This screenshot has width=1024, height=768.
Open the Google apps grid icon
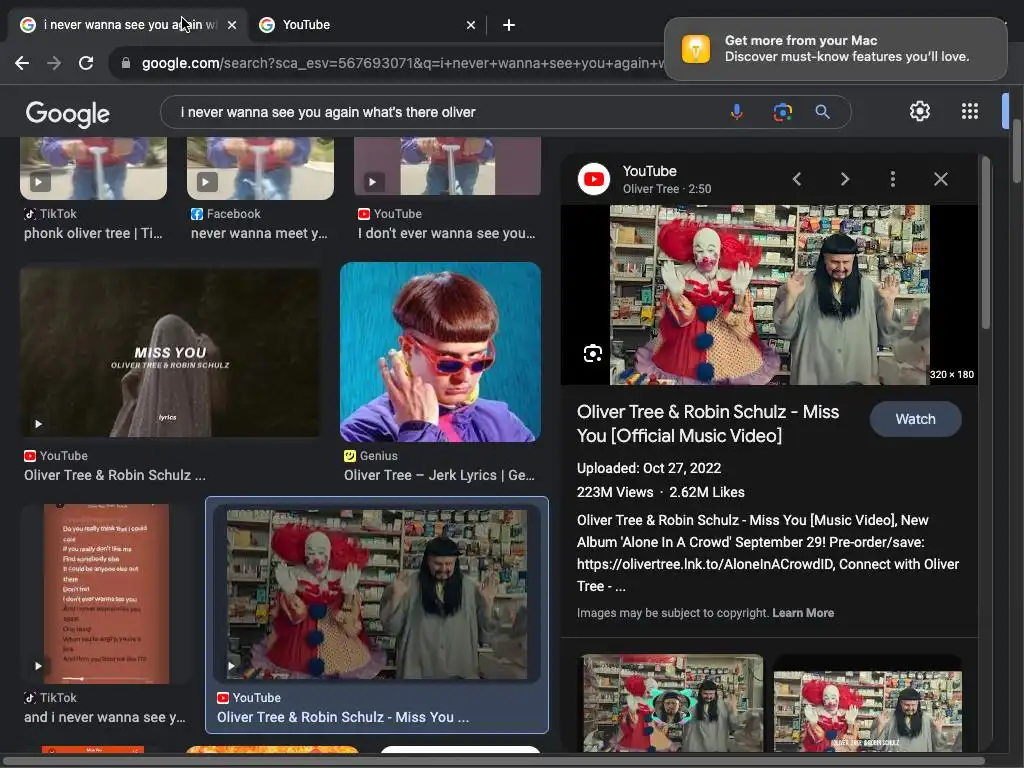[x=970, y=111]
